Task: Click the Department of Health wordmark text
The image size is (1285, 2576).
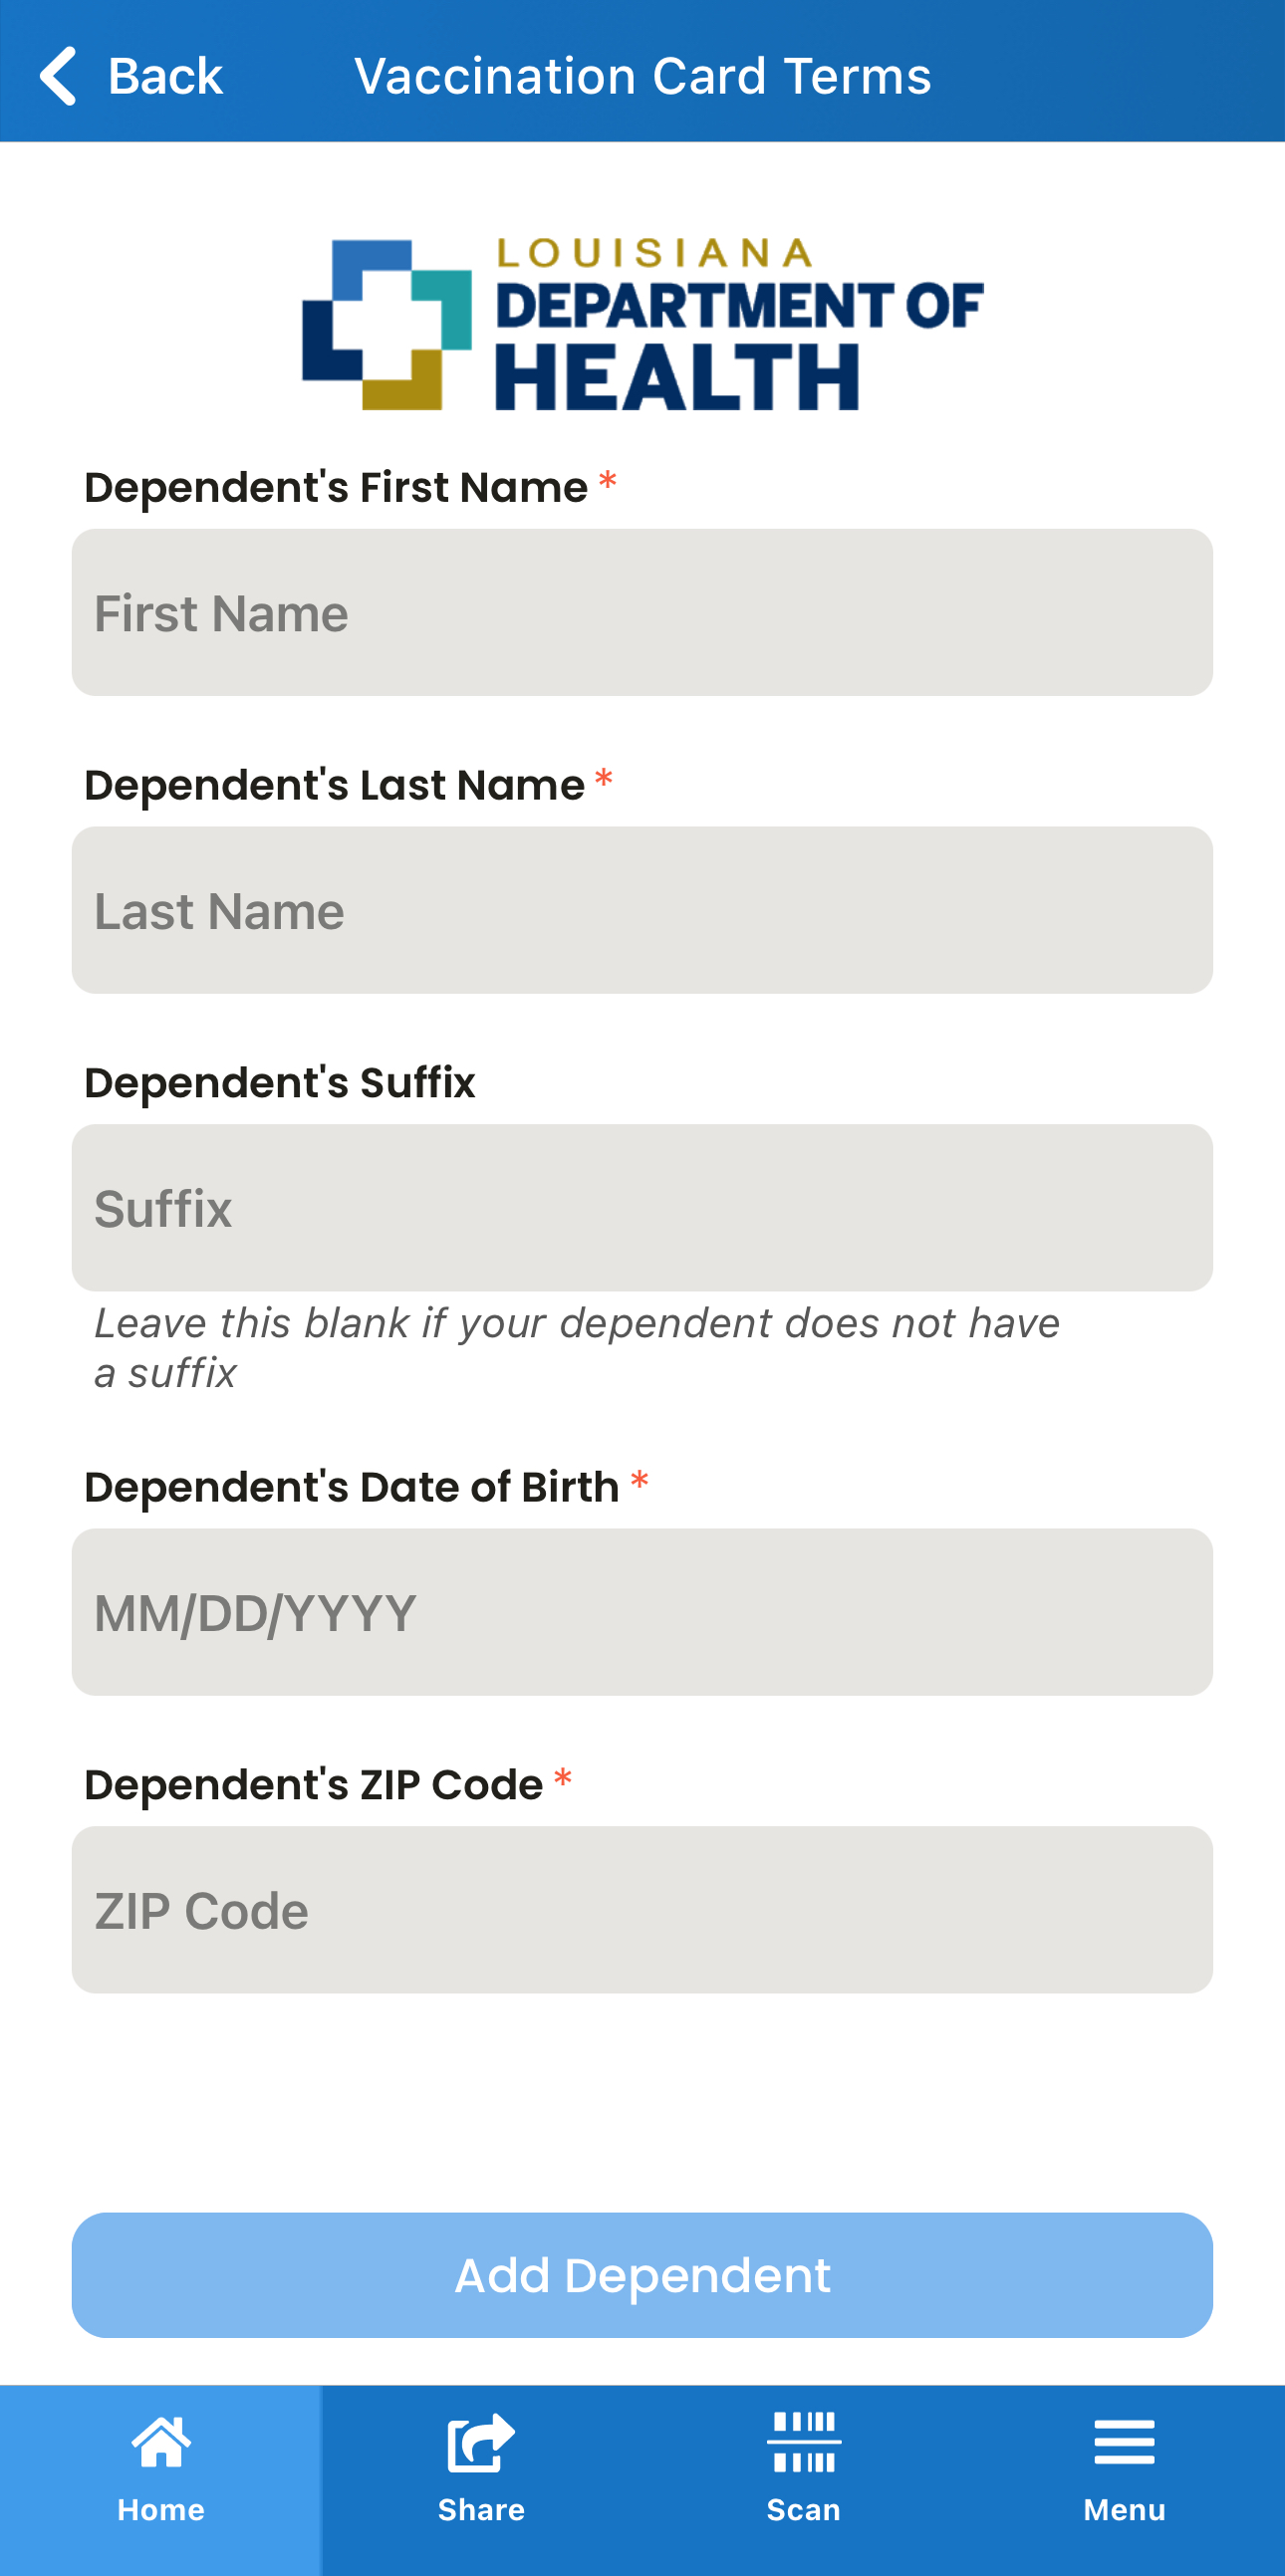Action: [x=739, y=324]
